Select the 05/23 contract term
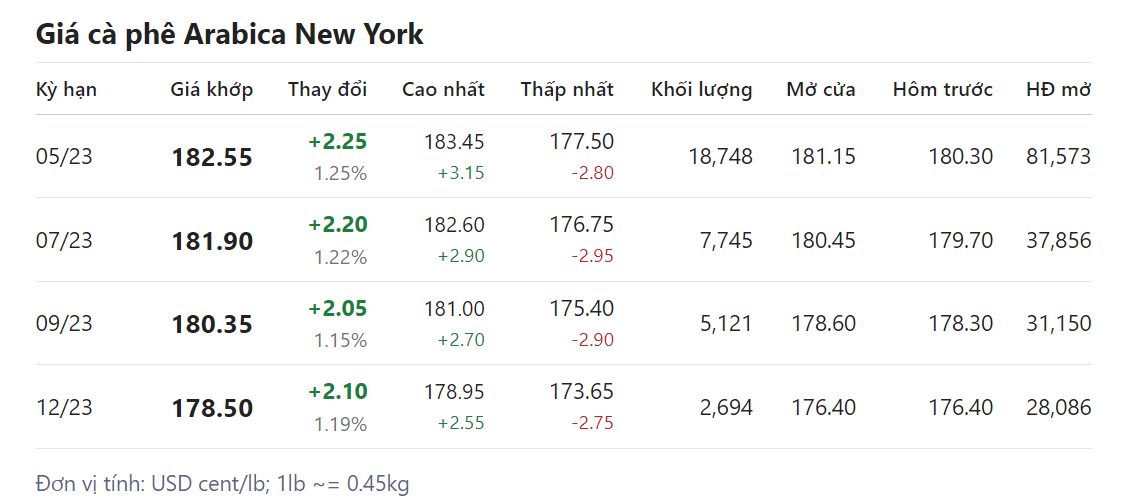 pyautogui.click(x=64, y=157)
